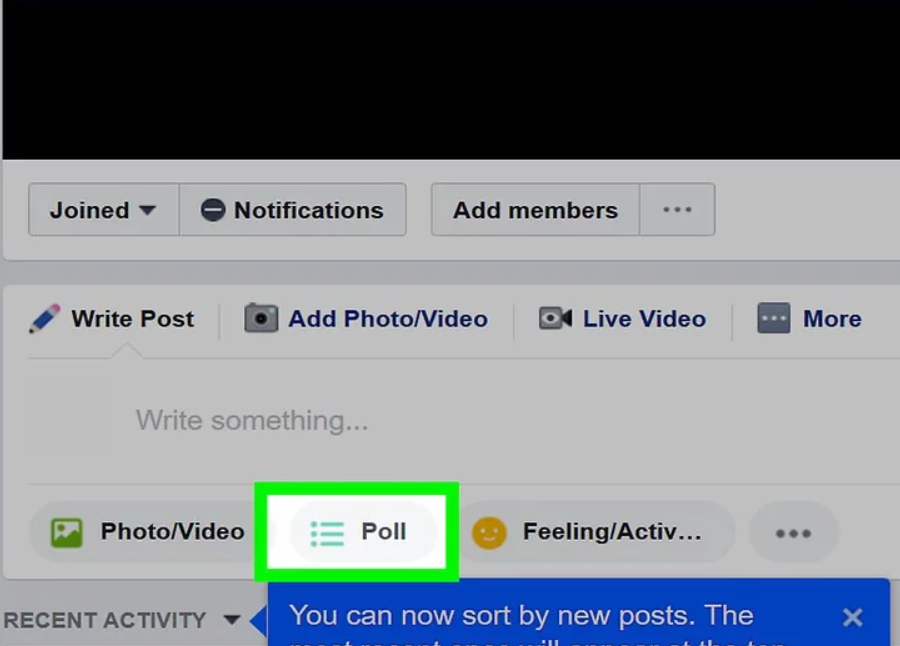Click the video camera icon for Live Video
This screenshot has width=900, height=646.
(x=555, y=318)
